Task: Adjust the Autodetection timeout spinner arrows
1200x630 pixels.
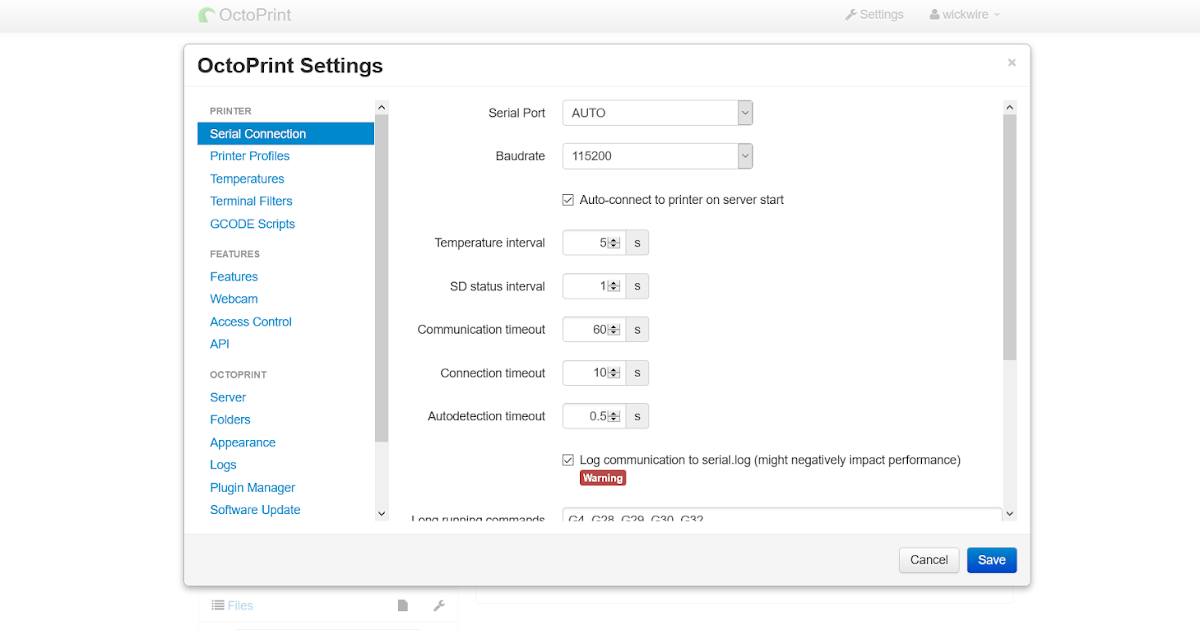Action: [615, 416]
